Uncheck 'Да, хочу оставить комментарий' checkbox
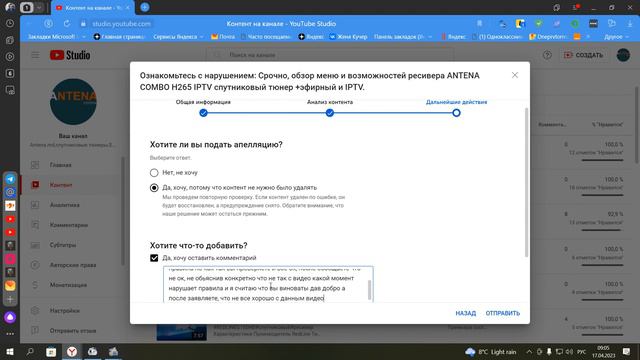 coord(154,258)
